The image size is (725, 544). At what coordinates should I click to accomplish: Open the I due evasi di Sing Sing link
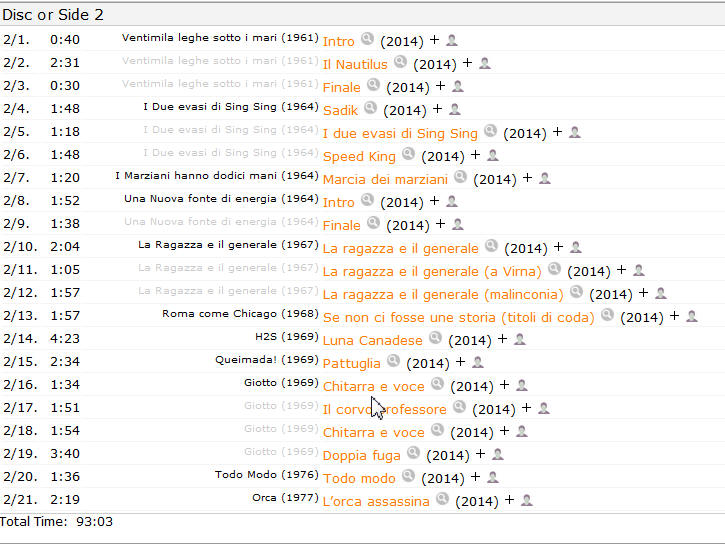point(400,134)
